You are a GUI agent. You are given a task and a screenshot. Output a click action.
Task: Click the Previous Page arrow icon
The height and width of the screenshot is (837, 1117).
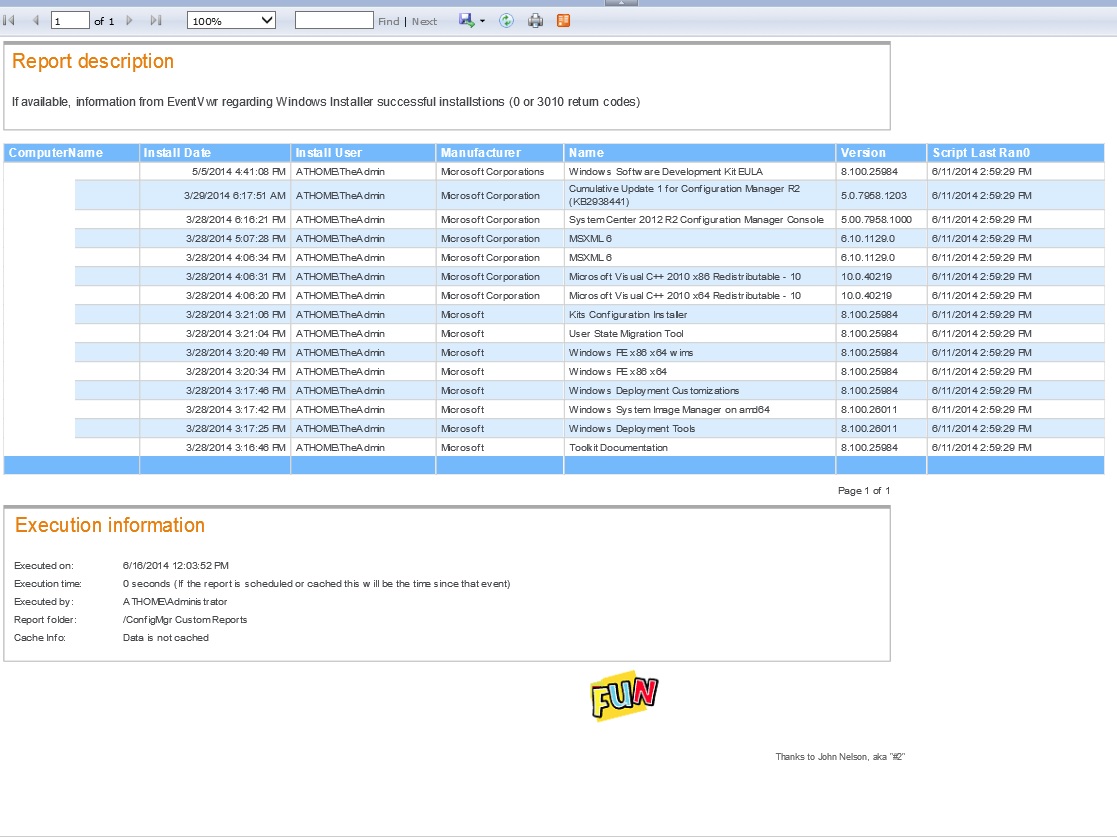pos(36,21)
